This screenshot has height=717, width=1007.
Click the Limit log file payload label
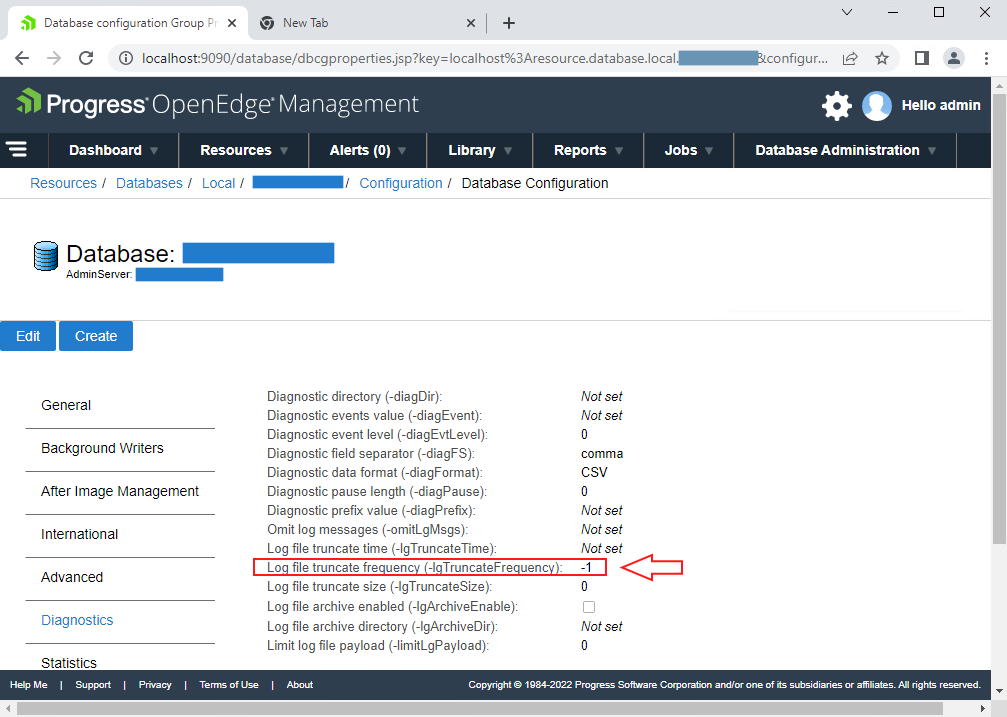(x=378, y=646)
